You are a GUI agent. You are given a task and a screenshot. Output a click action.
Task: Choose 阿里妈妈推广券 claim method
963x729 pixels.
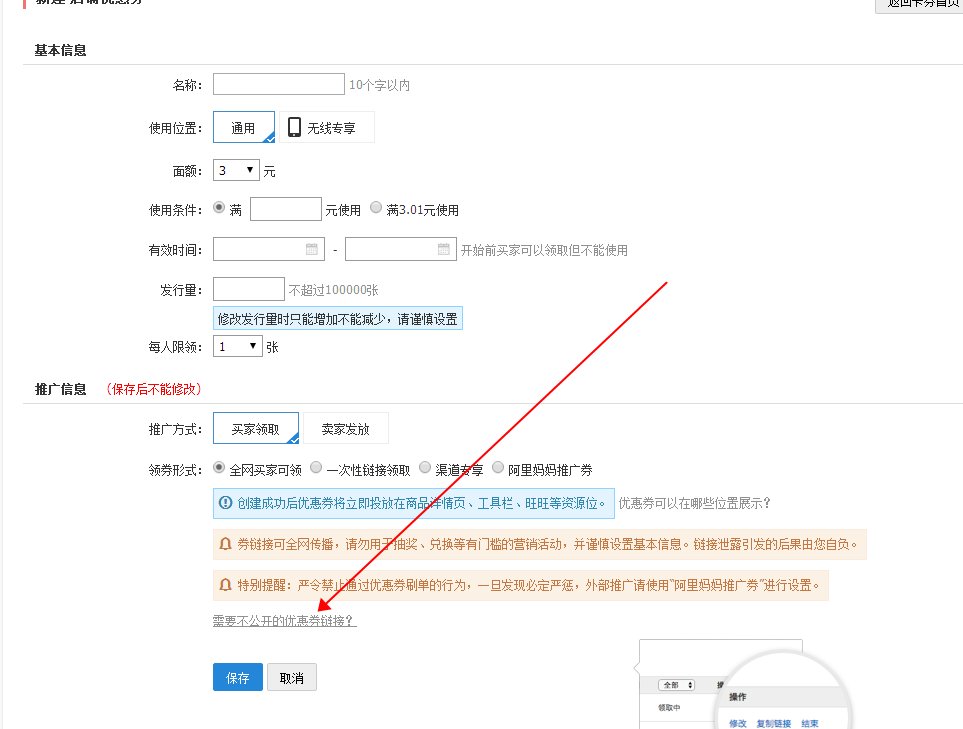pyautogui.click(x=498, y=466)
